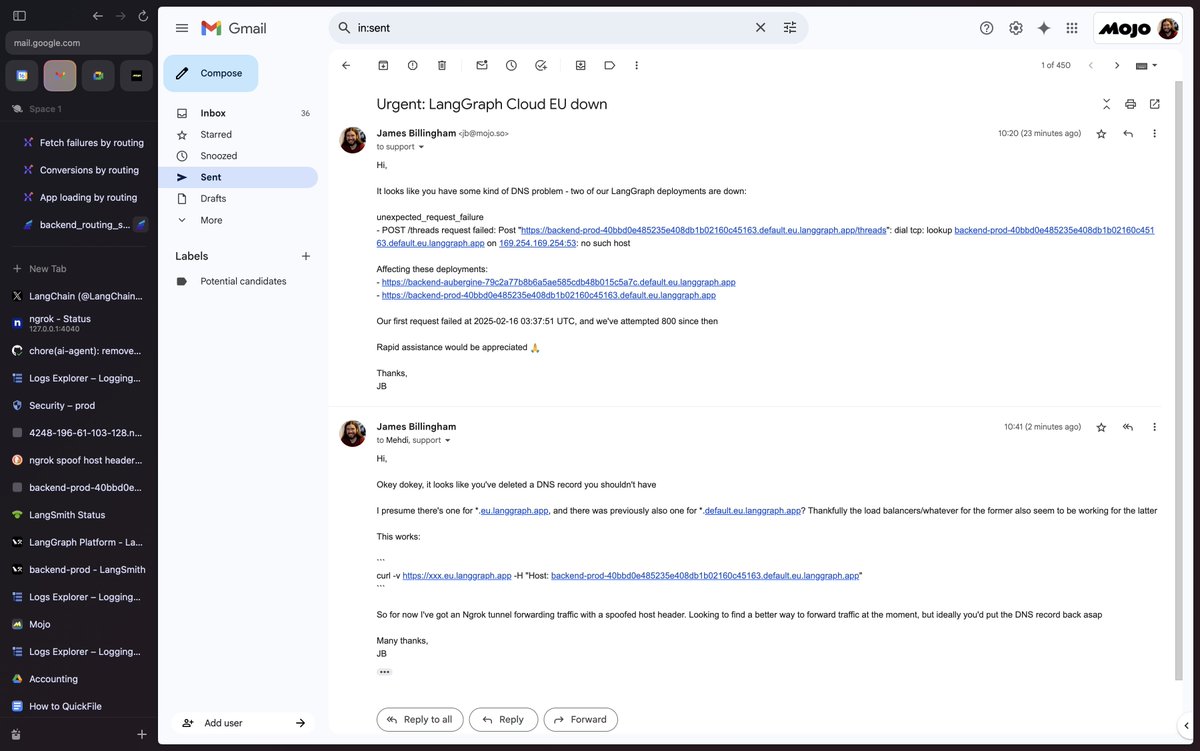The image size is (1200, 751).
Task: Report conversation as spam
Action: pyautogui.click(x=412, y=65)
